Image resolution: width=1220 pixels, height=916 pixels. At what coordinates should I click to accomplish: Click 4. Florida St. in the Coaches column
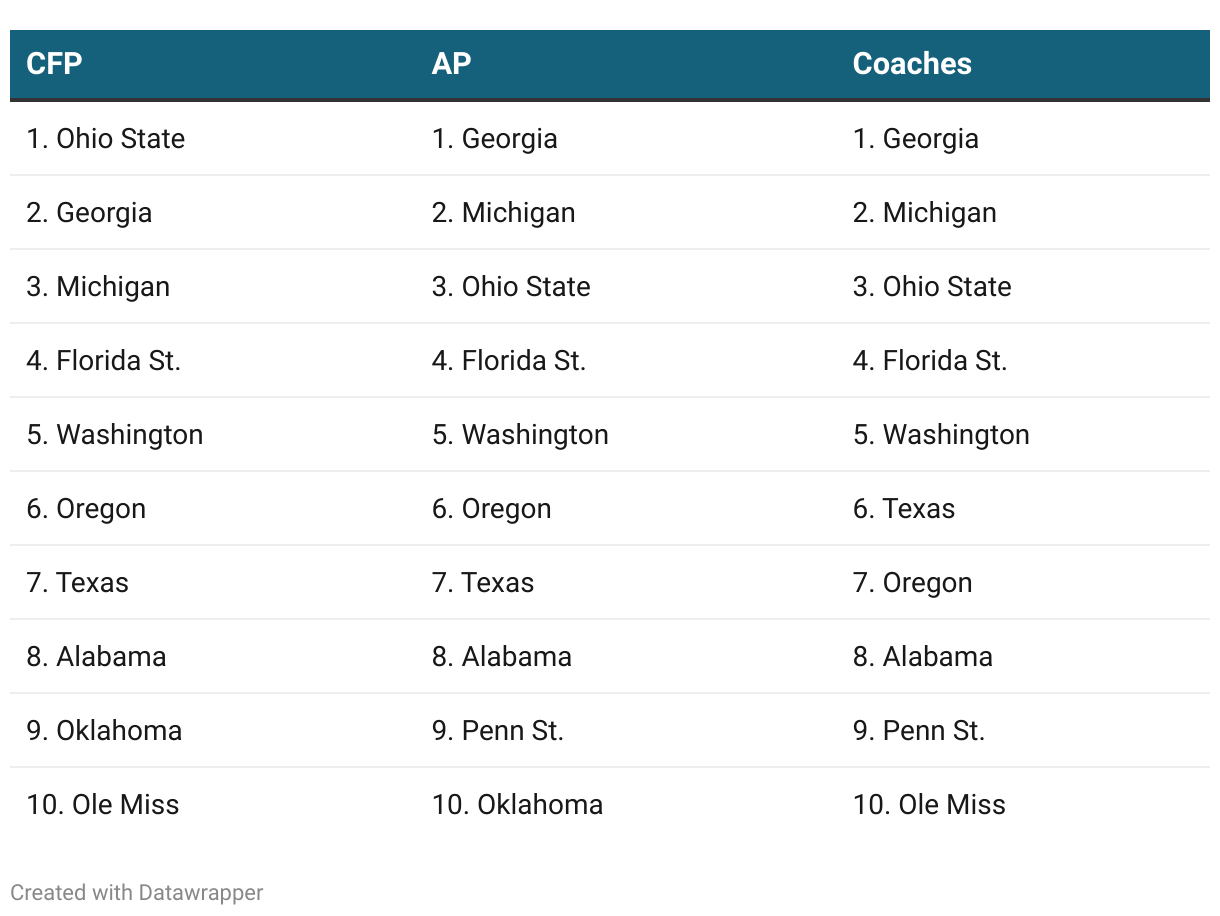[930, 360]
